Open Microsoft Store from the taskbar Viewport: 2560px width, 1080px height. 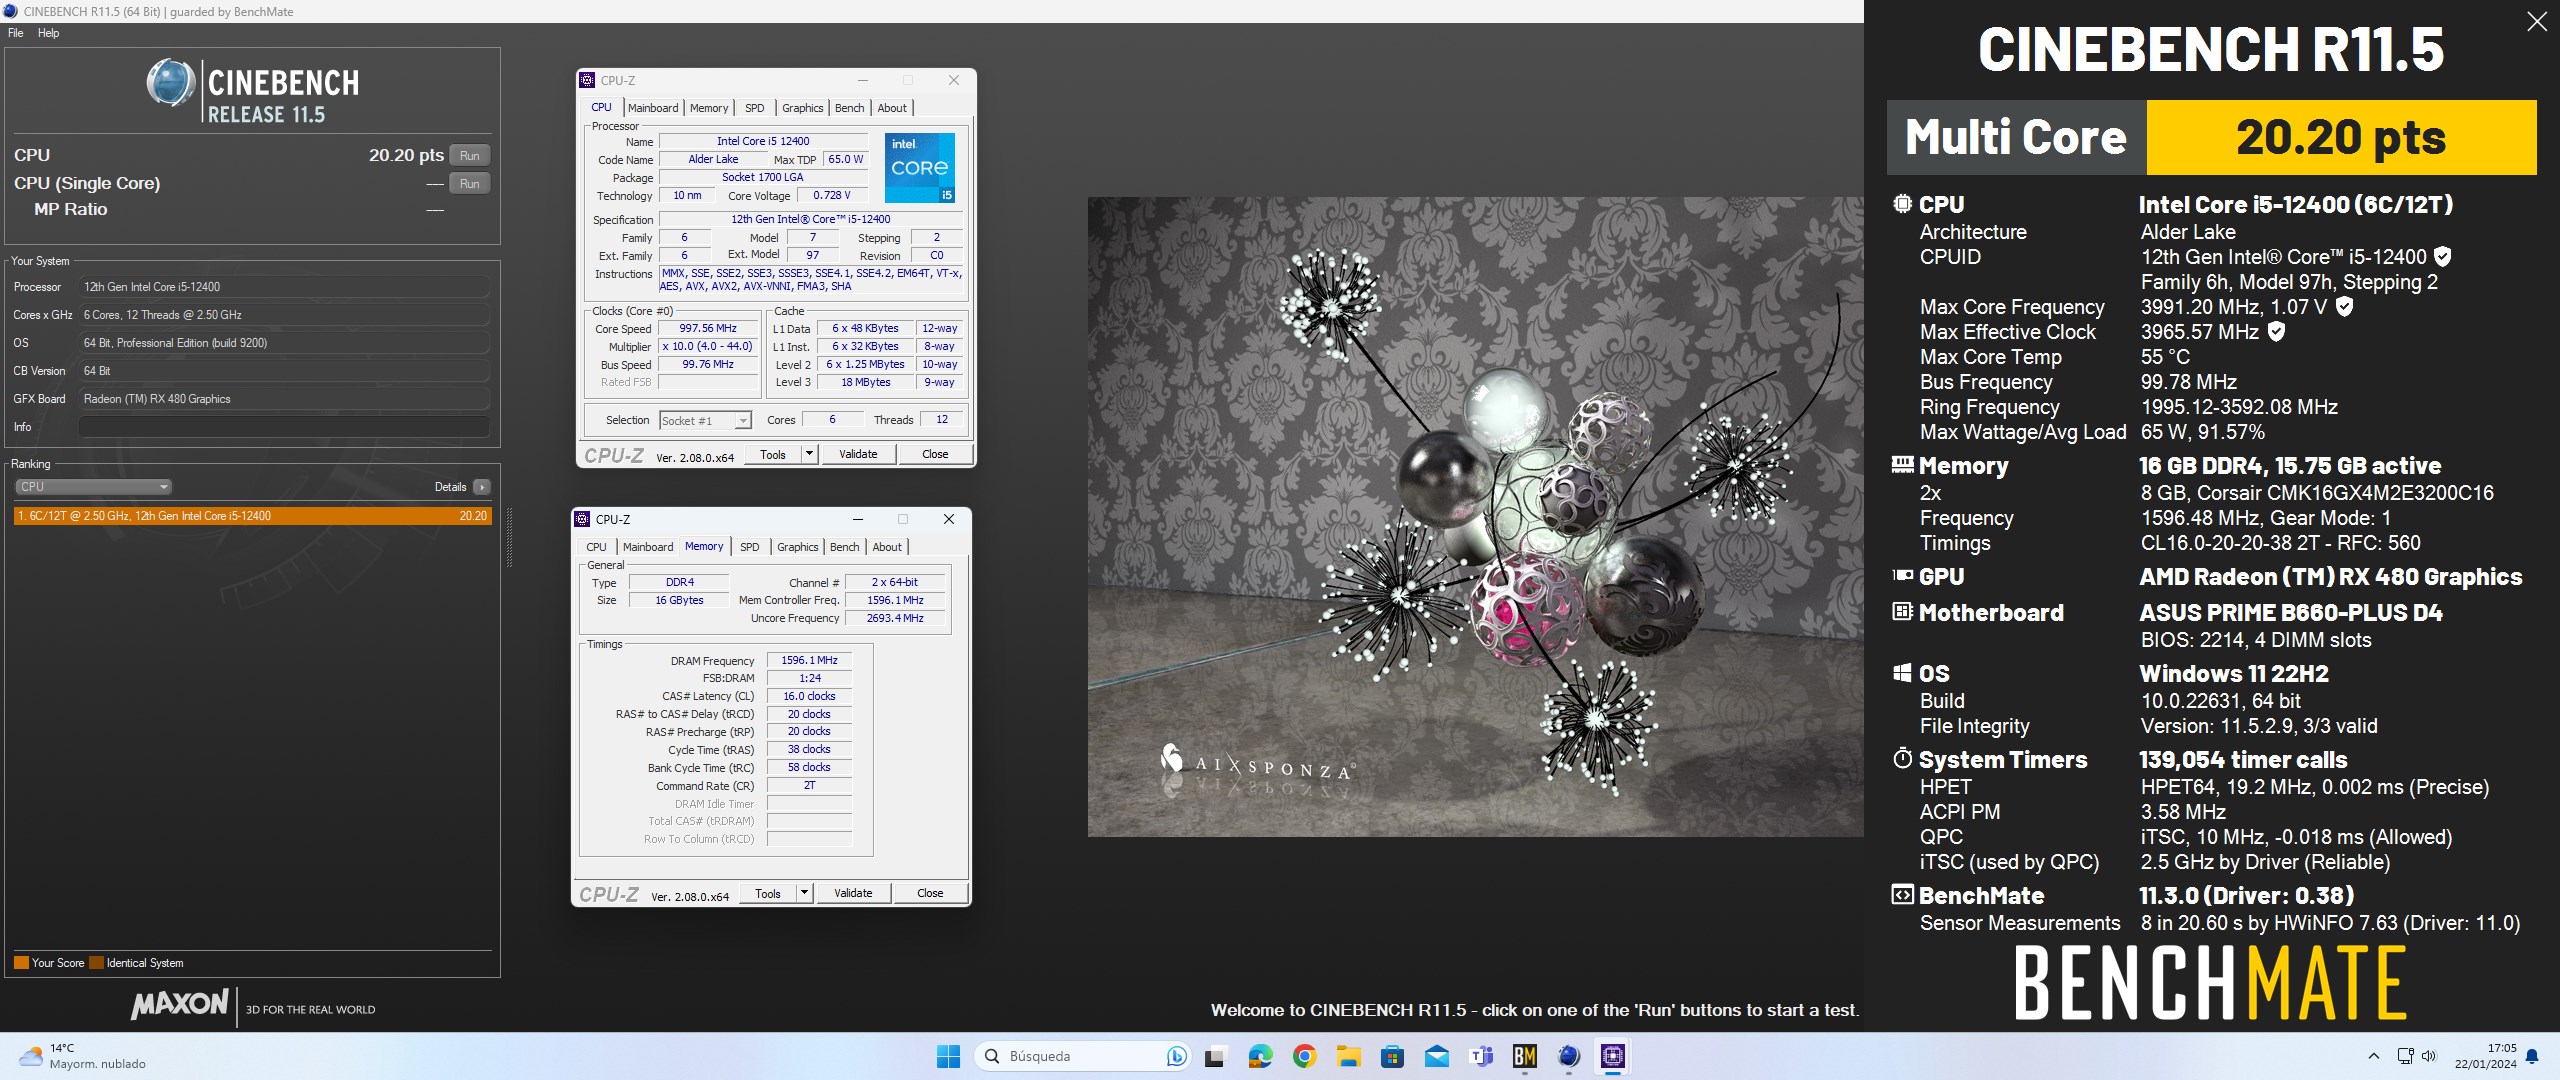[1392, 1056]
